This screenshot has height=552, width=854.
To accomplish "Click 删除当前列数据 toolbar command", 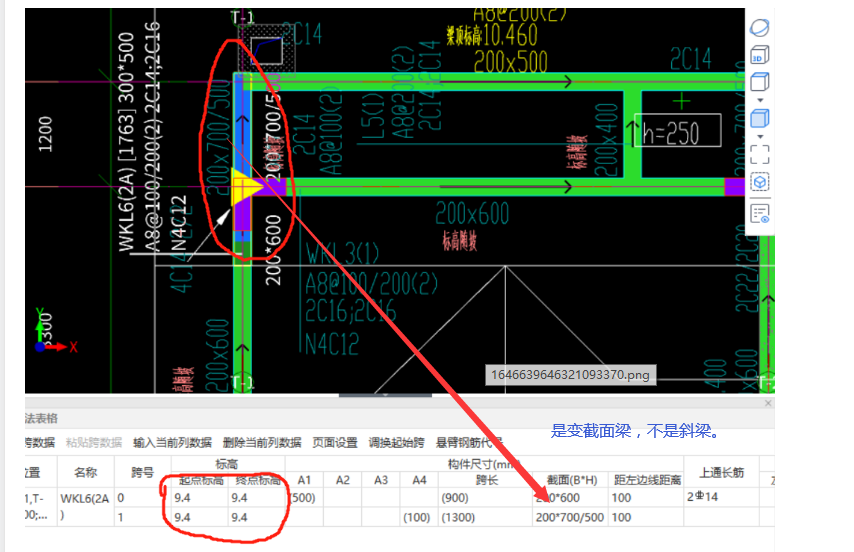I will click(261, 443).
